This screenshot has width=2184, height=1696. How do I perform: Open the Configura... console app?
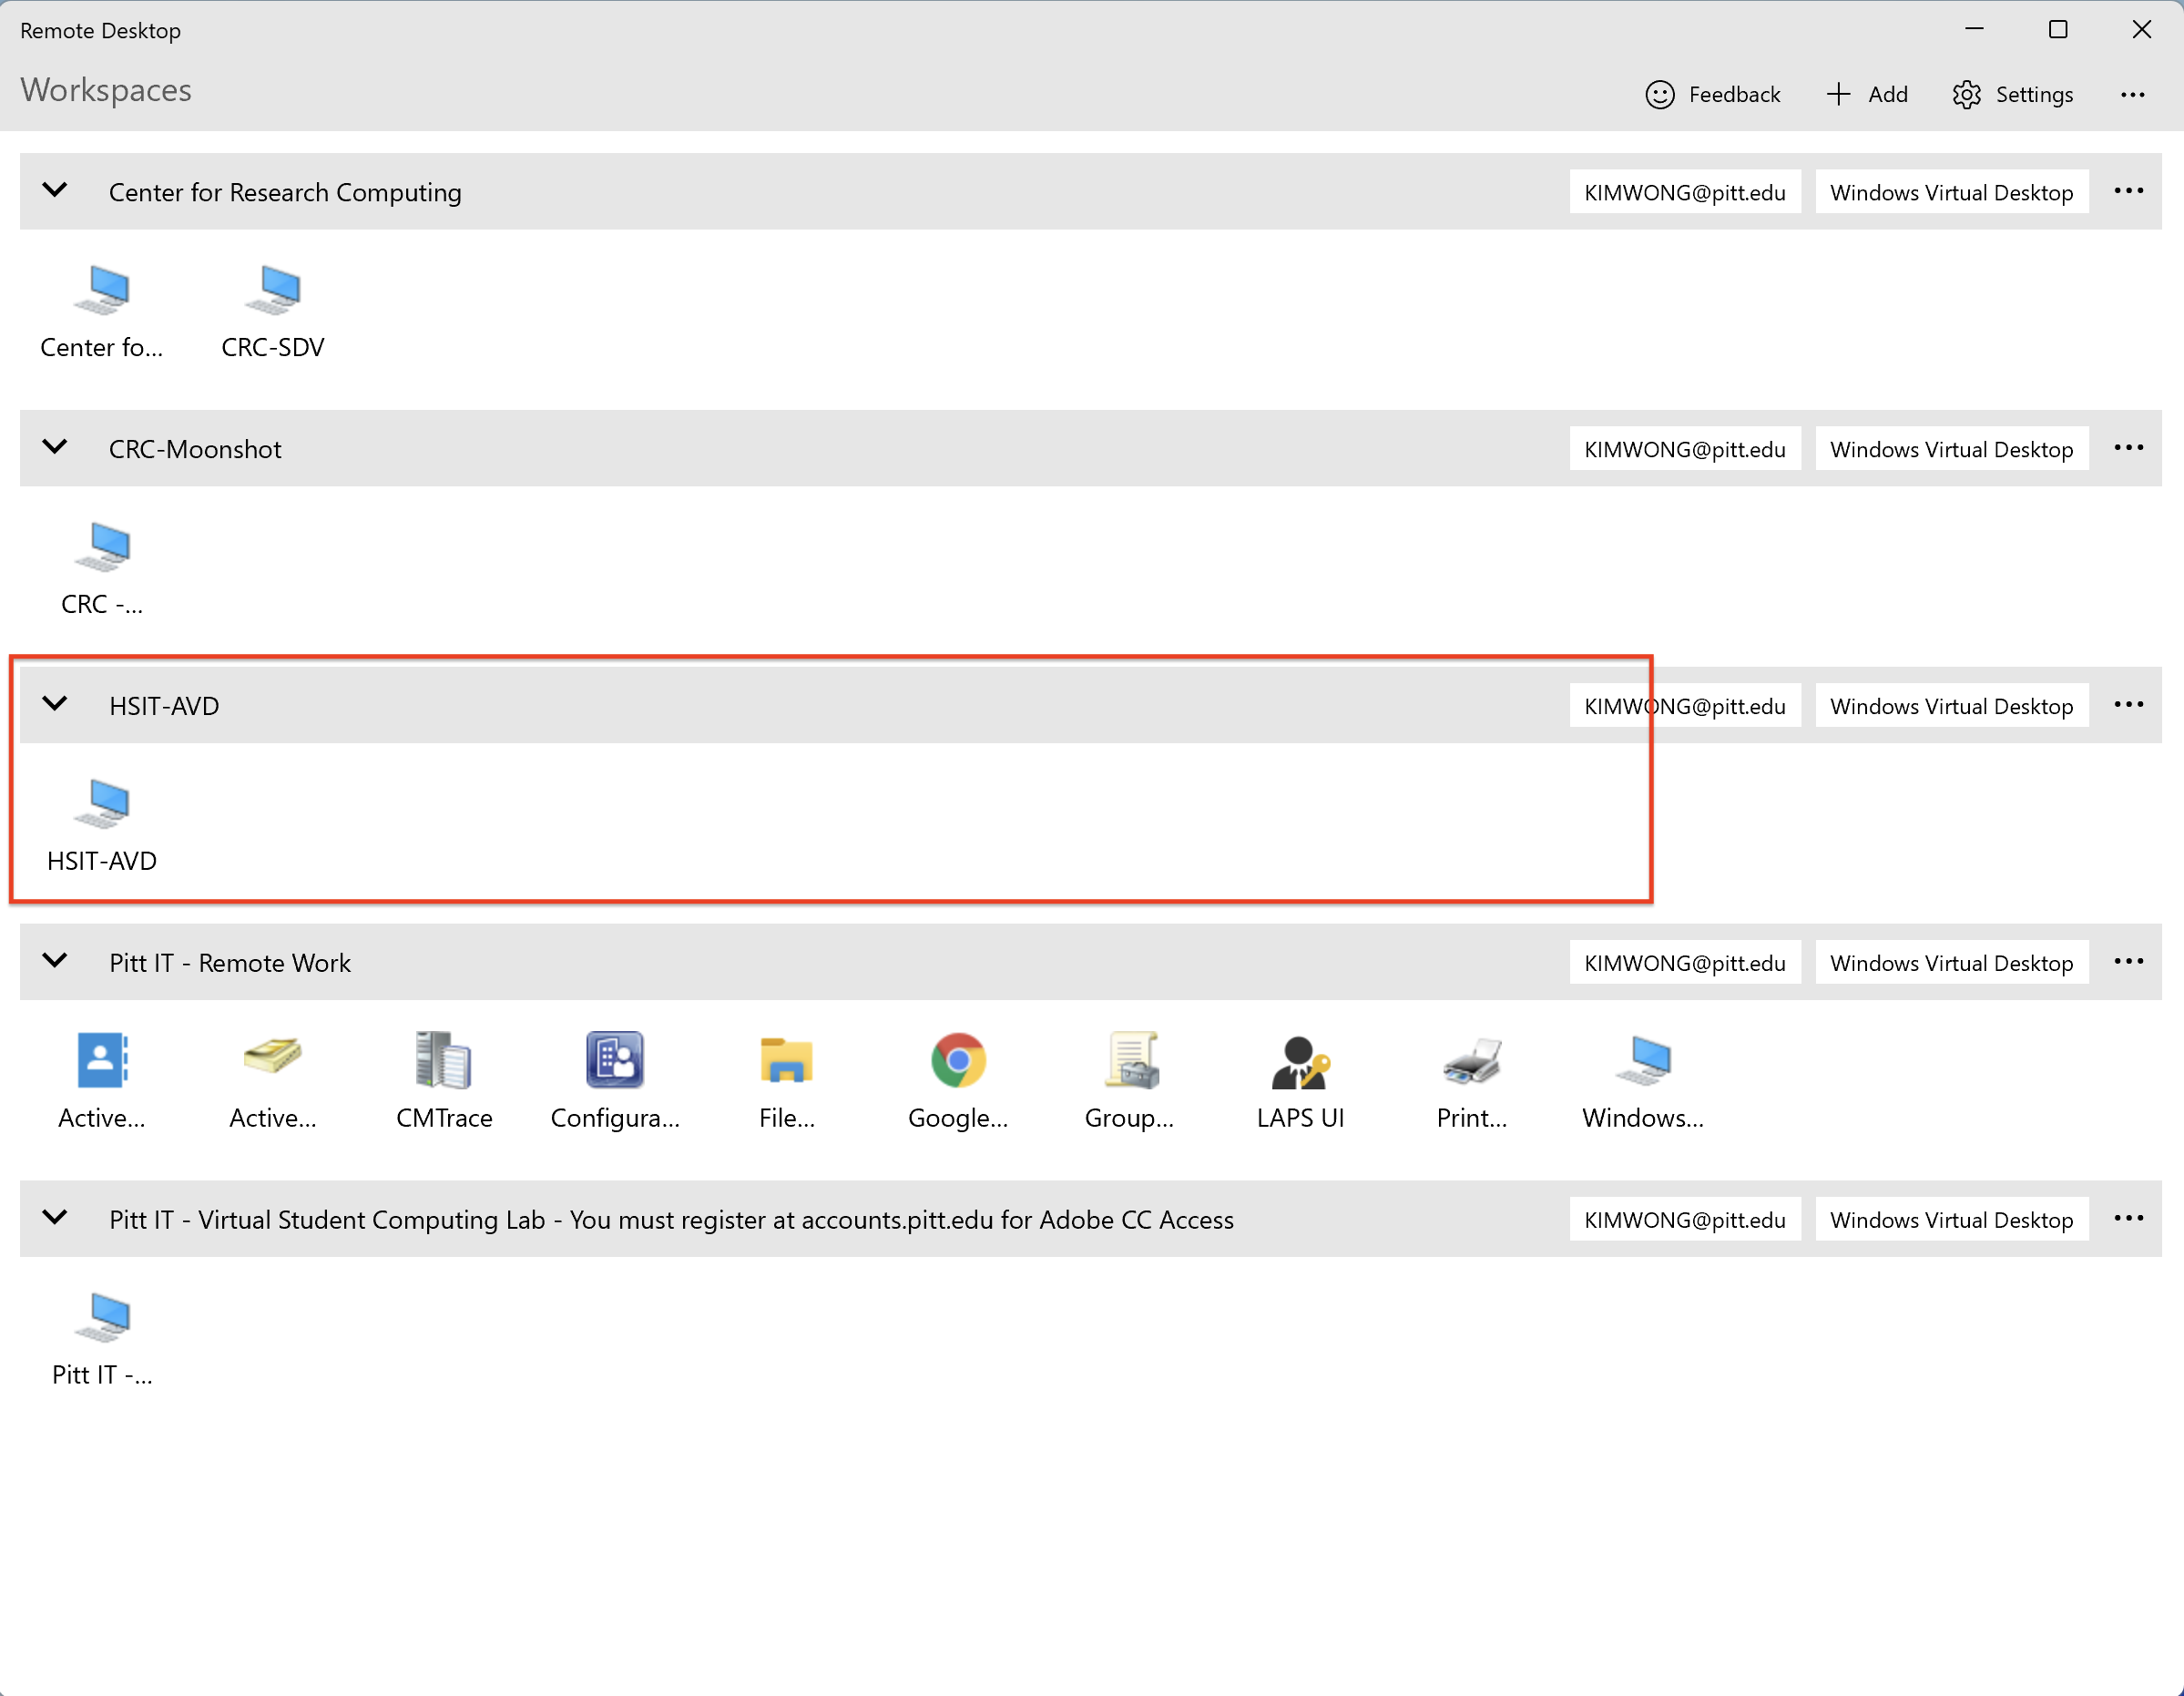click(615, 1082)
